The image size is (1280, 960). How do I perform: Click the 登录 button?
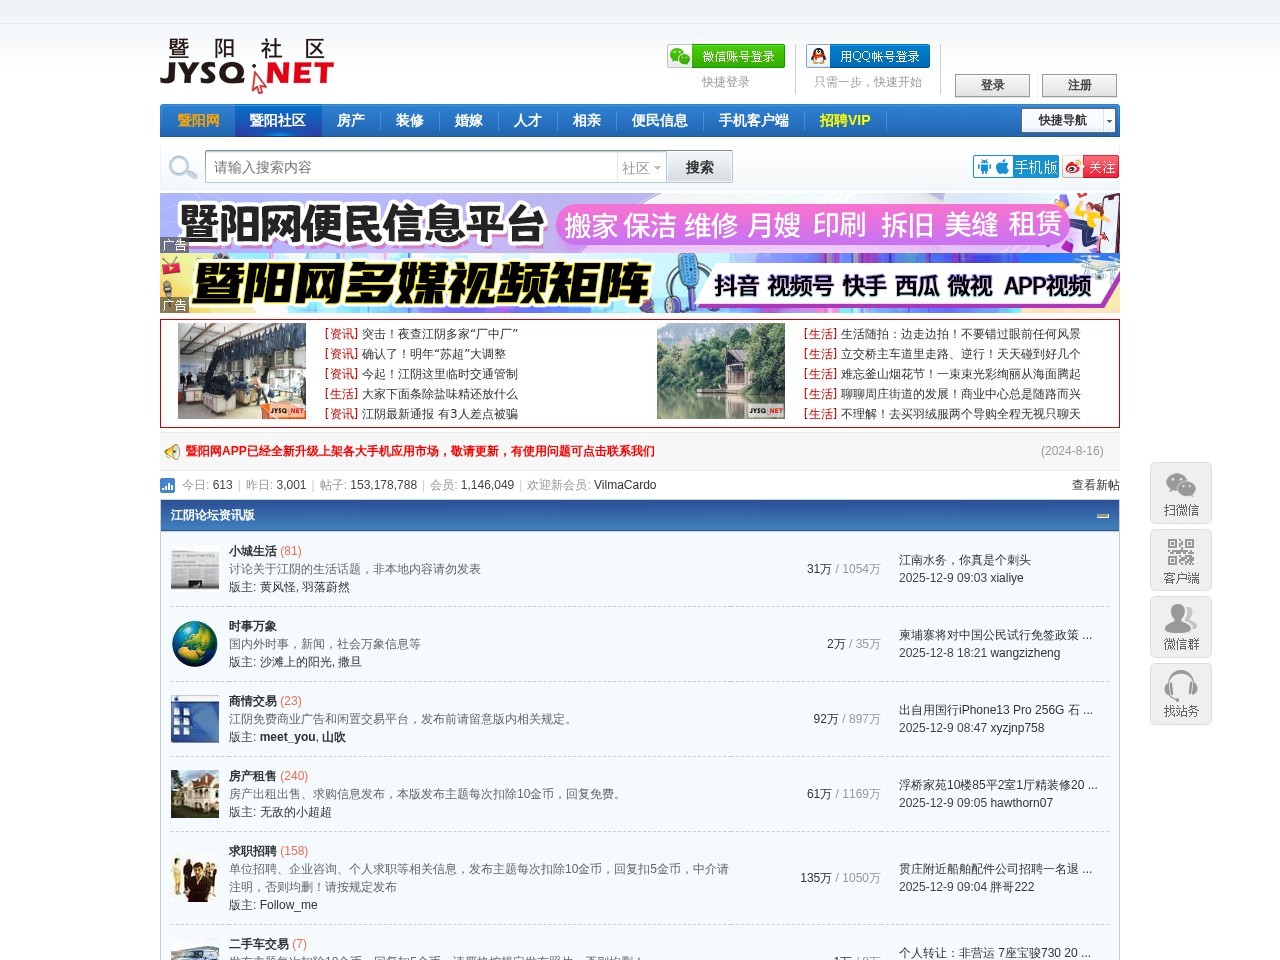[x=992, y=85]
